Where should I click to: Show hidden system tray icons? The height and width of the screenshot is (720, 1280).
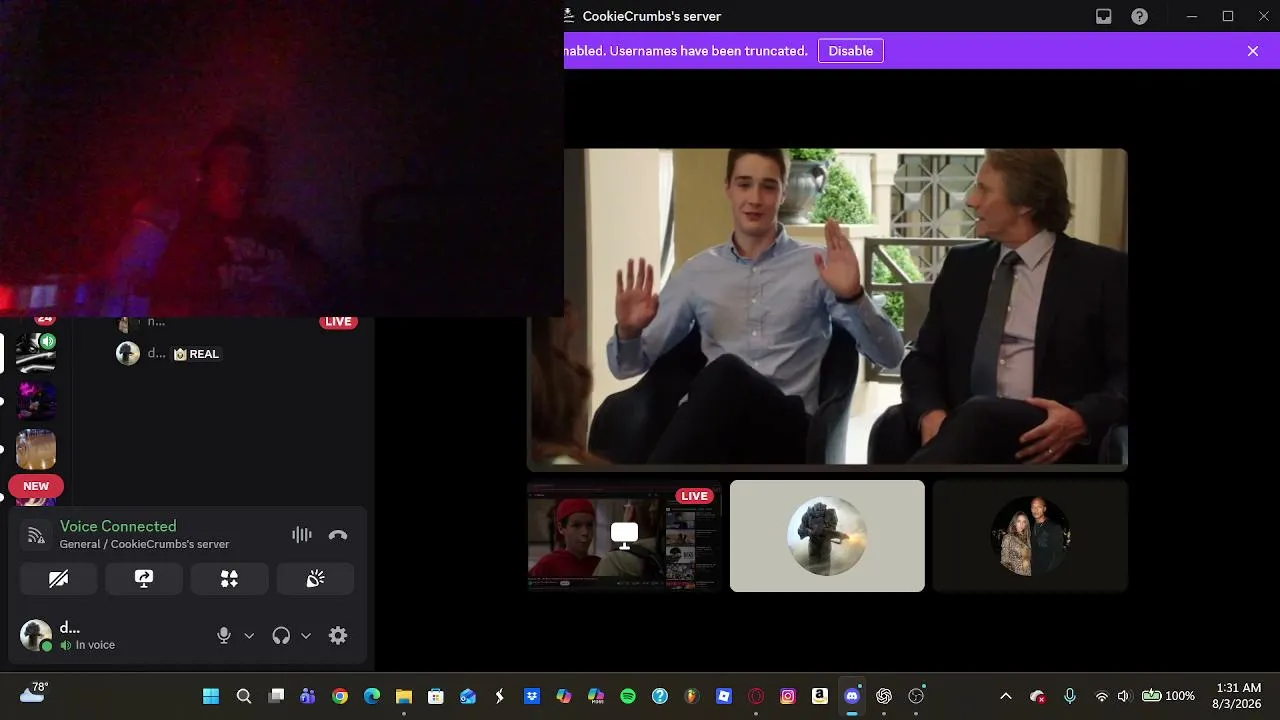(1006, 696)
